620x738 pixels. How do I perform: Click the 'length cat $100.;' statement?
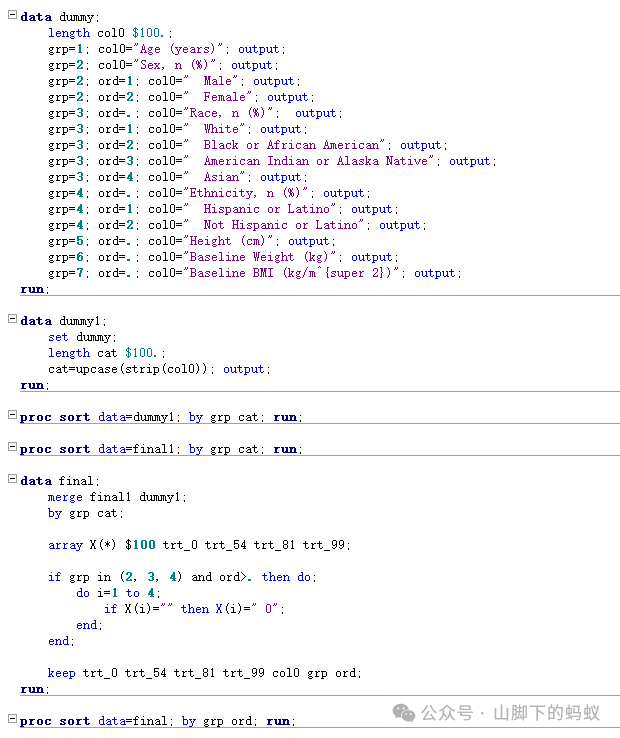click(x=106, y=353)
